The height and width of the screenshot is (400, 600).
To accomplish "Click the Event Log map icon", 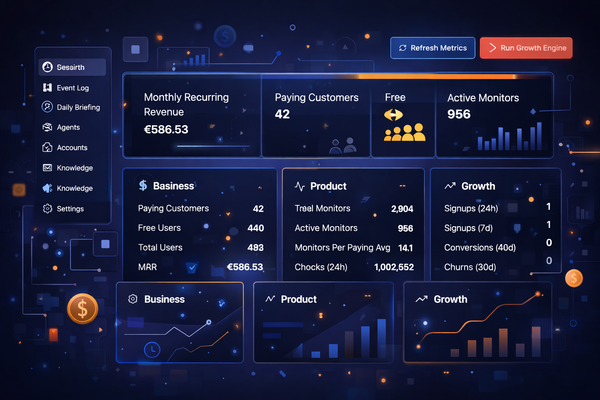I will (47, 88).
